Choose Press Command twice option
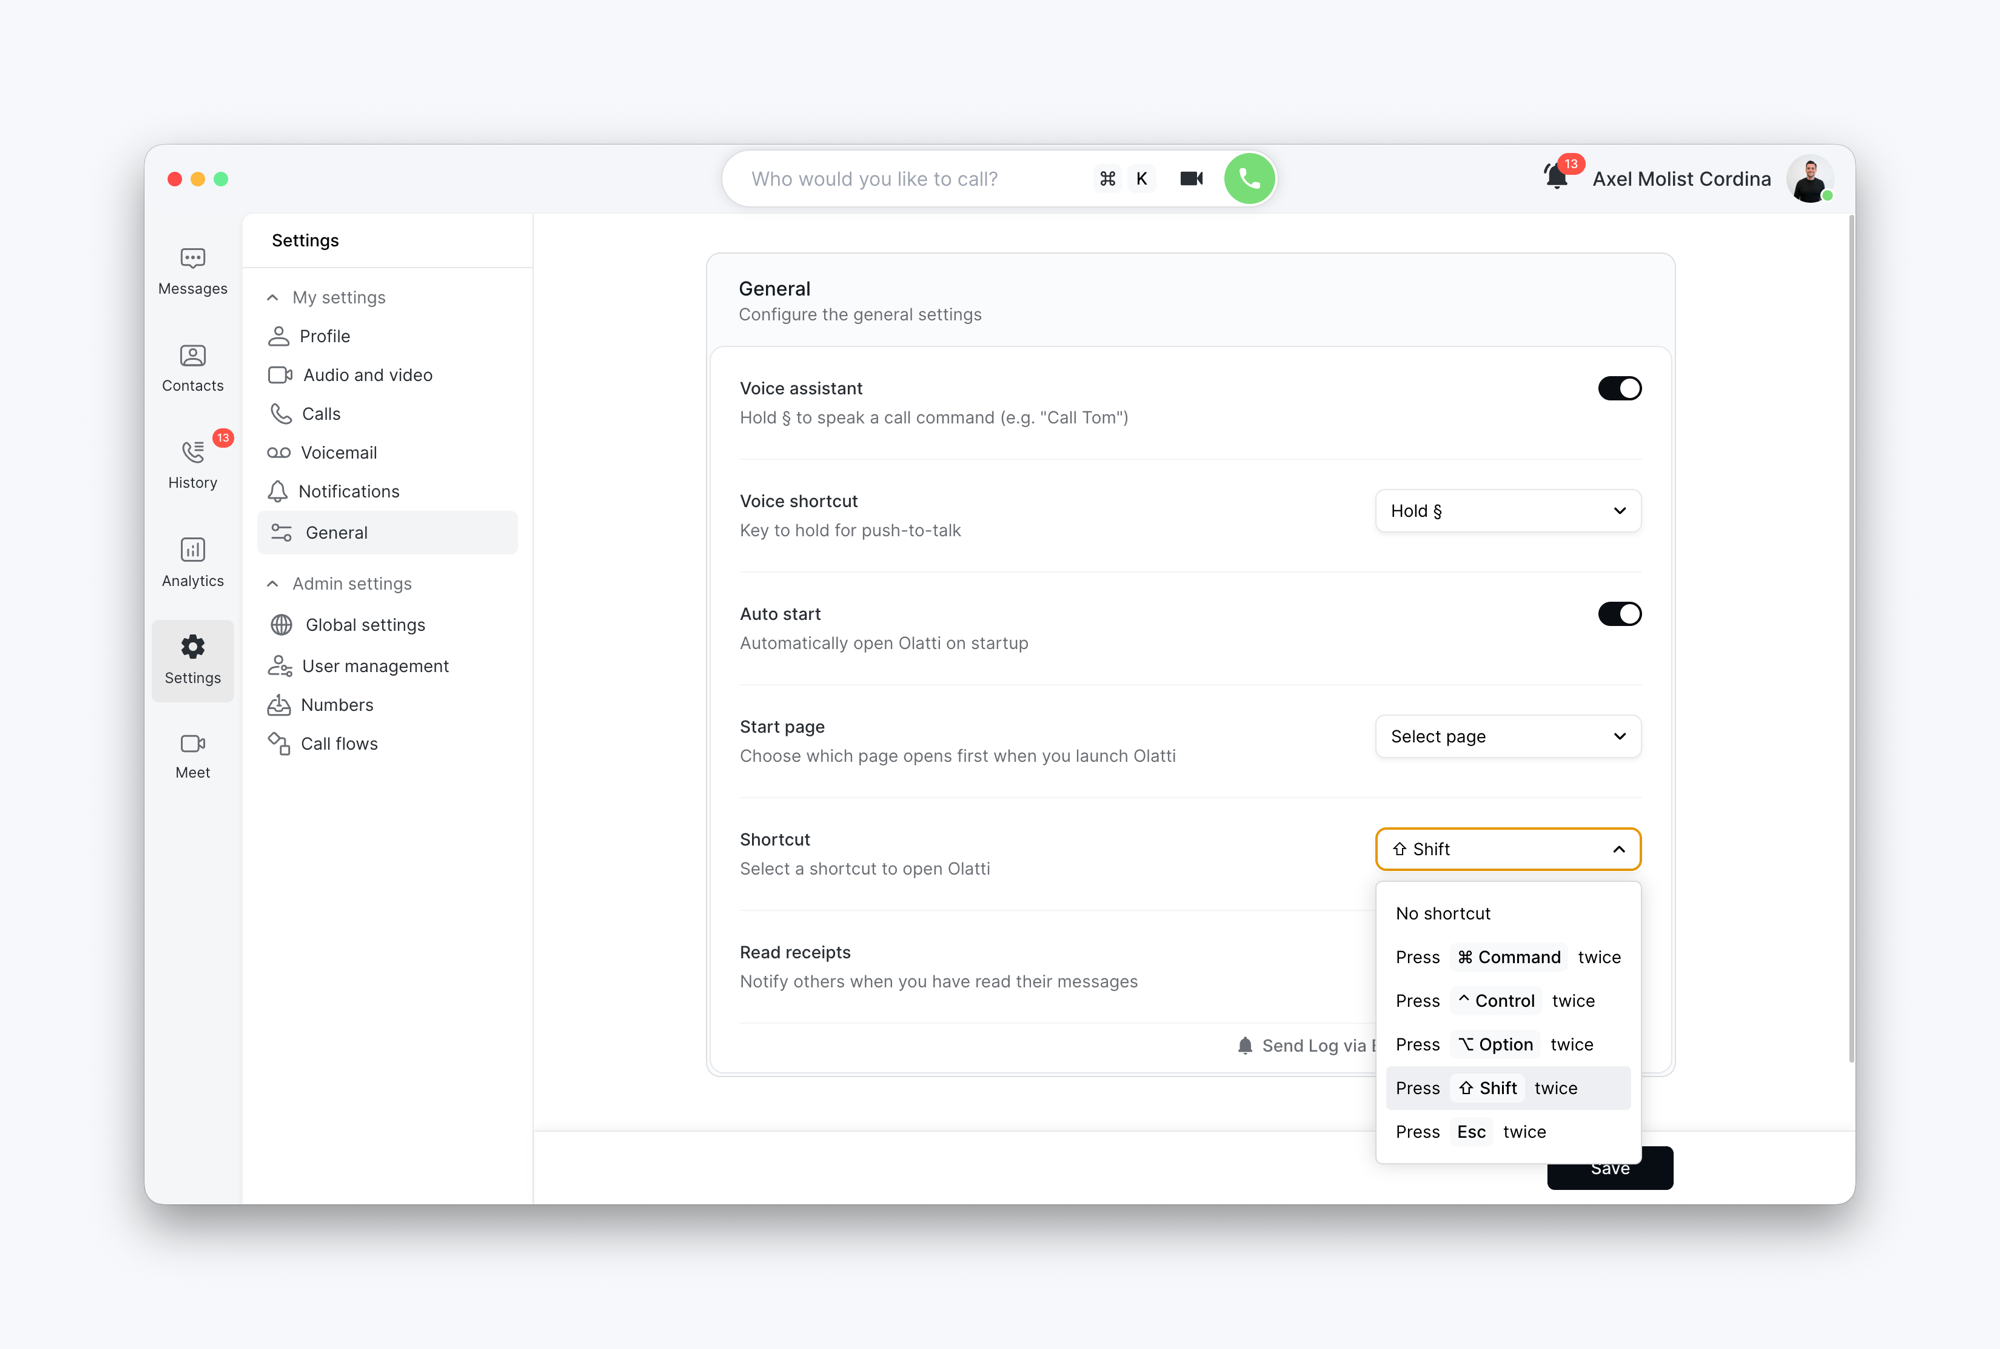Screen dimensions: 2000x1349 (1508, 957)
